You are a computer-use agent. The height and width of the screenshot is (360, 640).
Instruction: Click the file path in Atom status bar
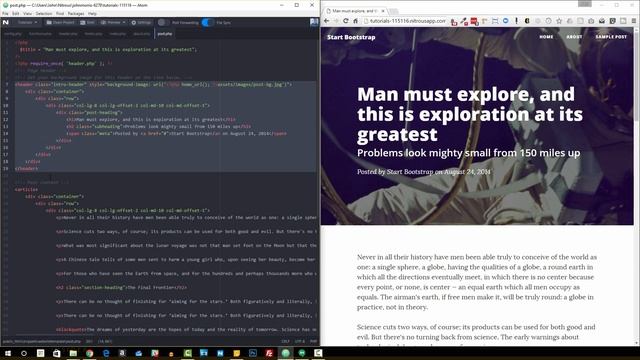[x=42, y=342]
